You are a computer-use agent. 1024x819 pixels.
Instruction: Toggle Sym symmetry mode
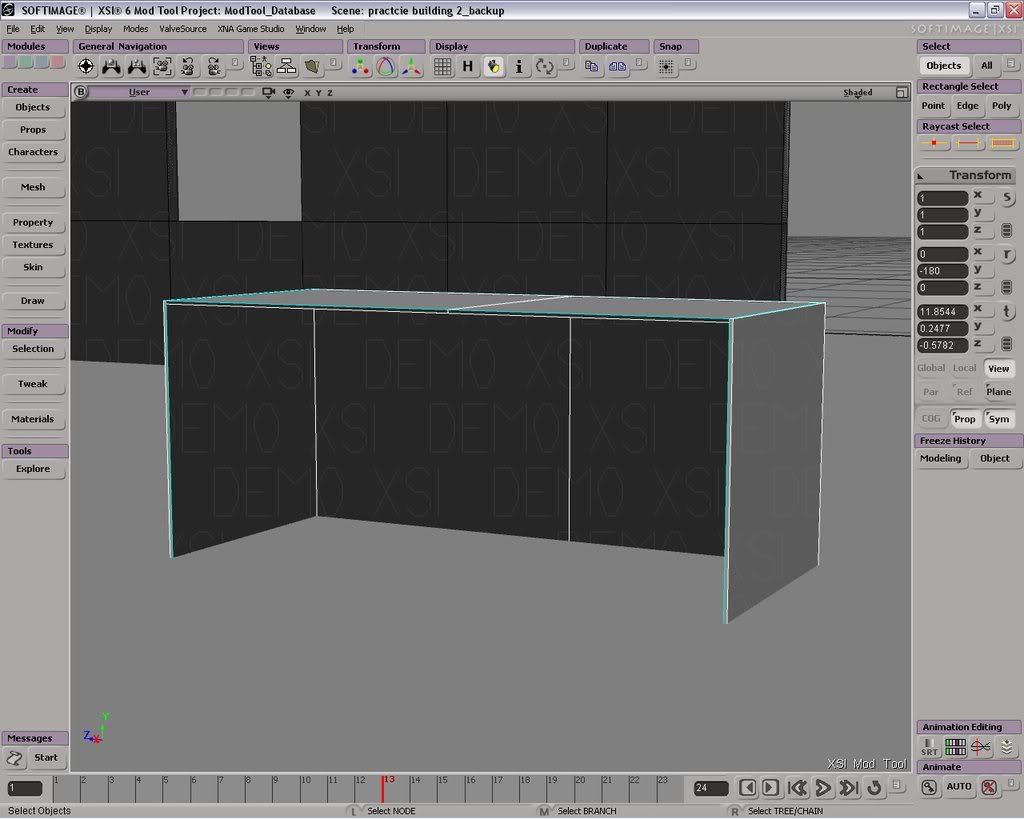point(998,419)
